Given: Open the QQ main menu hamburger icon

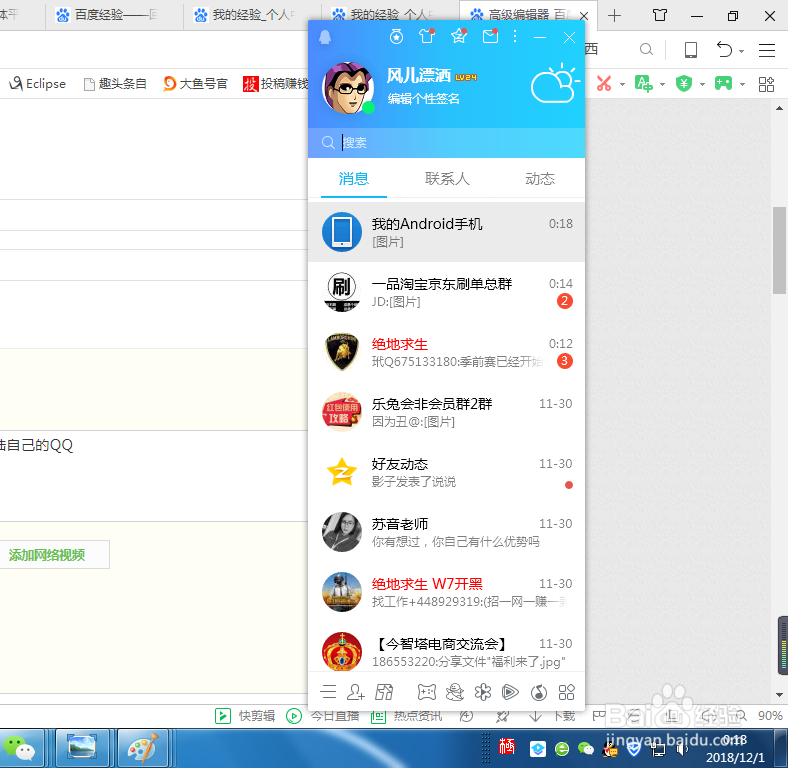Looking at the screenshot, I should [328, 692].
